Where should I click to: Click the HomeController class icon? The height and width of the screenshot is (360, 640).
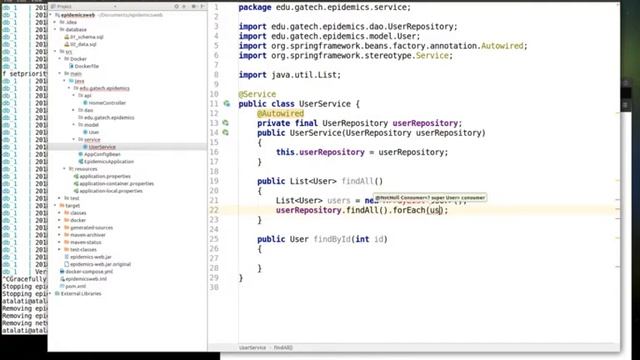85,103
